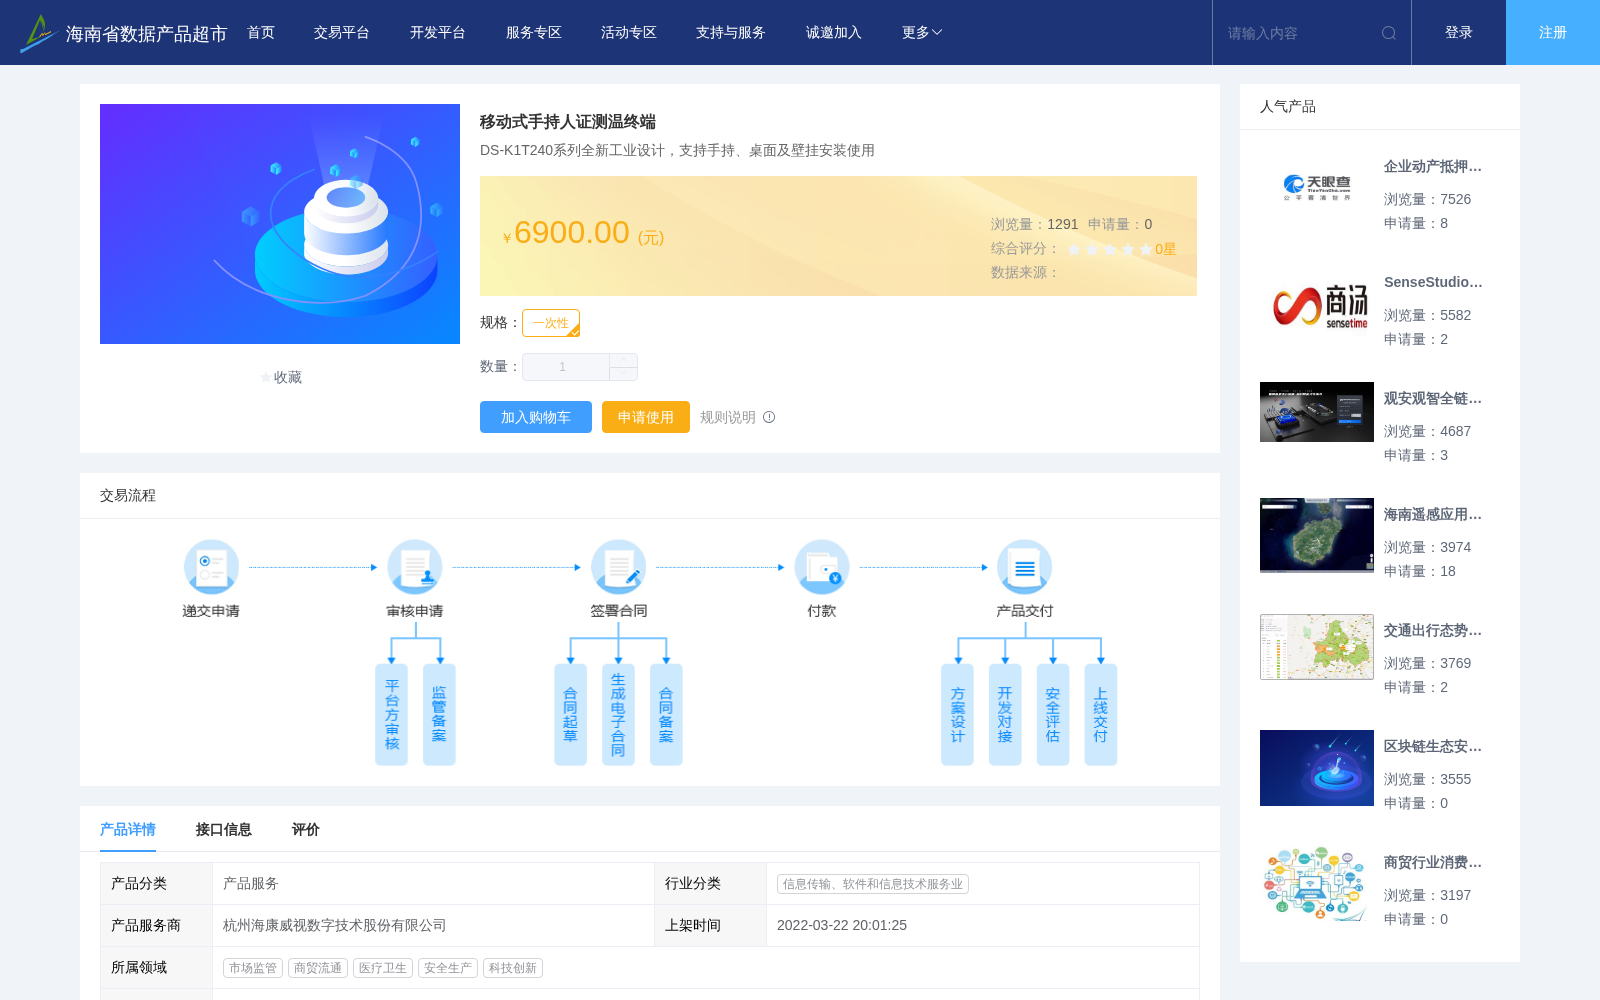Click the 审核申请 step icon

pos(415,567)
